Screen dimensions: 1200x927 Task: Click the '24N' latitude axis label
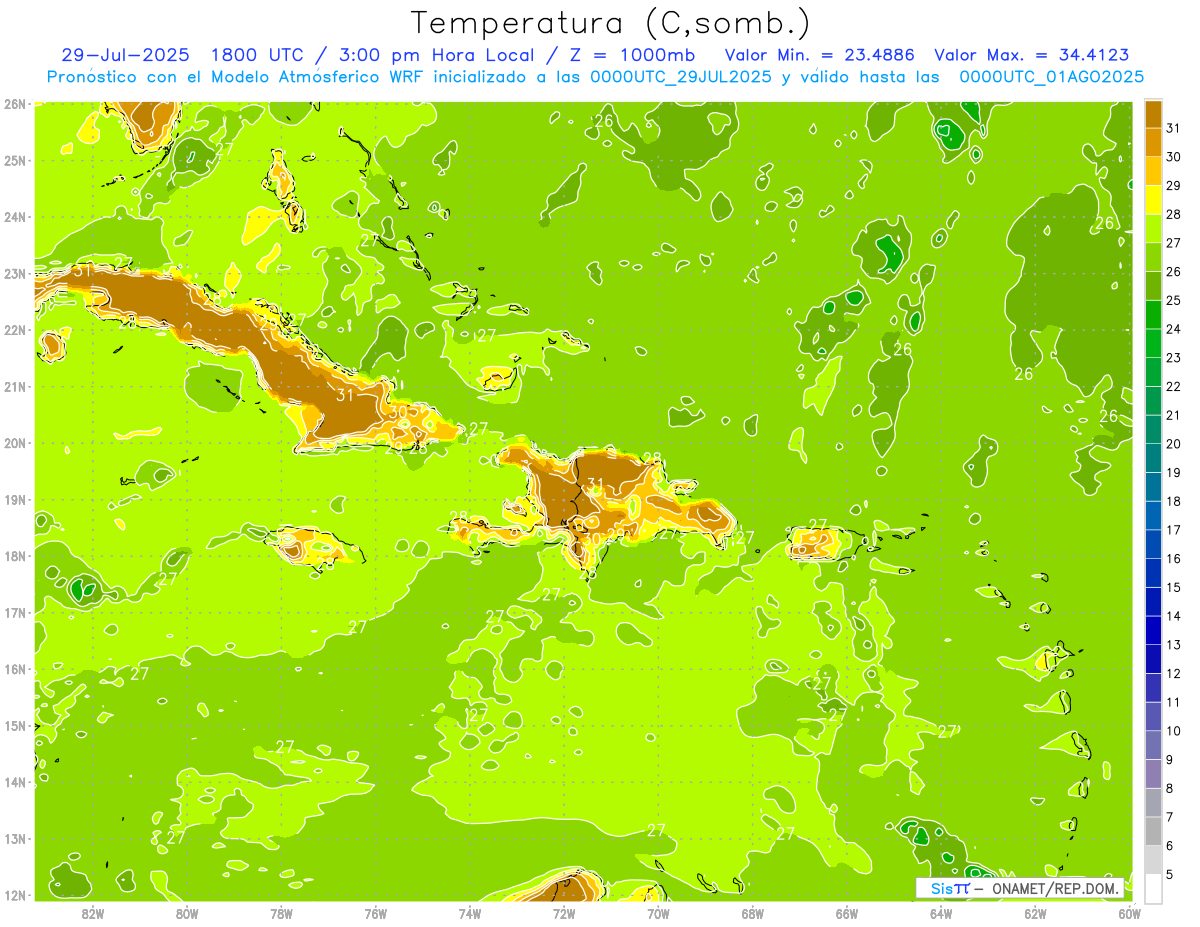14,217
